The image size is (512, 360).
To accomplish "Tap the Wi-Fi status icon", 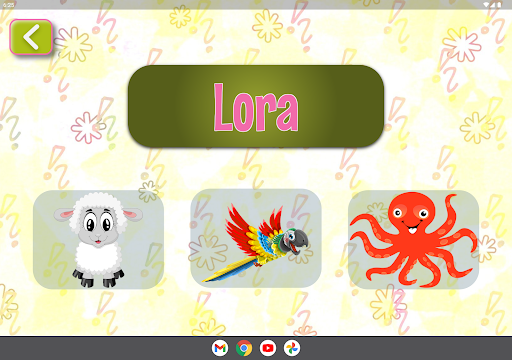I will tap(487, 5).
